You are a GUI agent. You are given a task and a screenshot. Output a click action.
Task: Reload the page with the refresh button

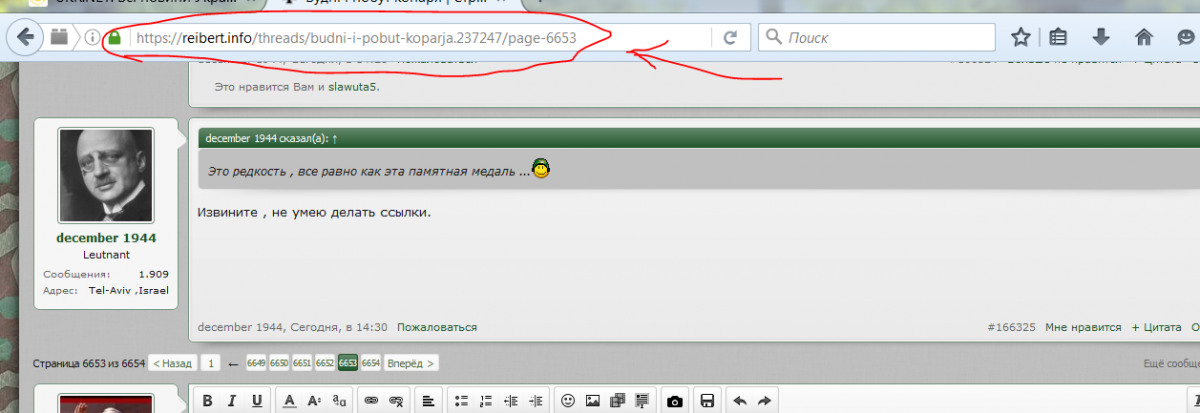point(730,38)
